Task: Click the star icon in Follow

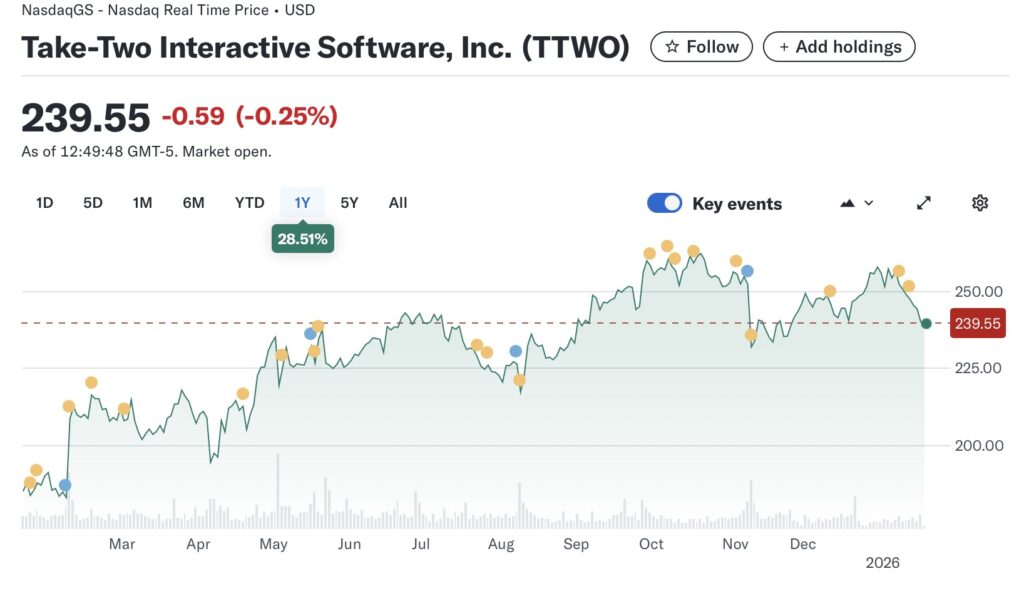Action: pyautogui.click(x=672, y=47)
